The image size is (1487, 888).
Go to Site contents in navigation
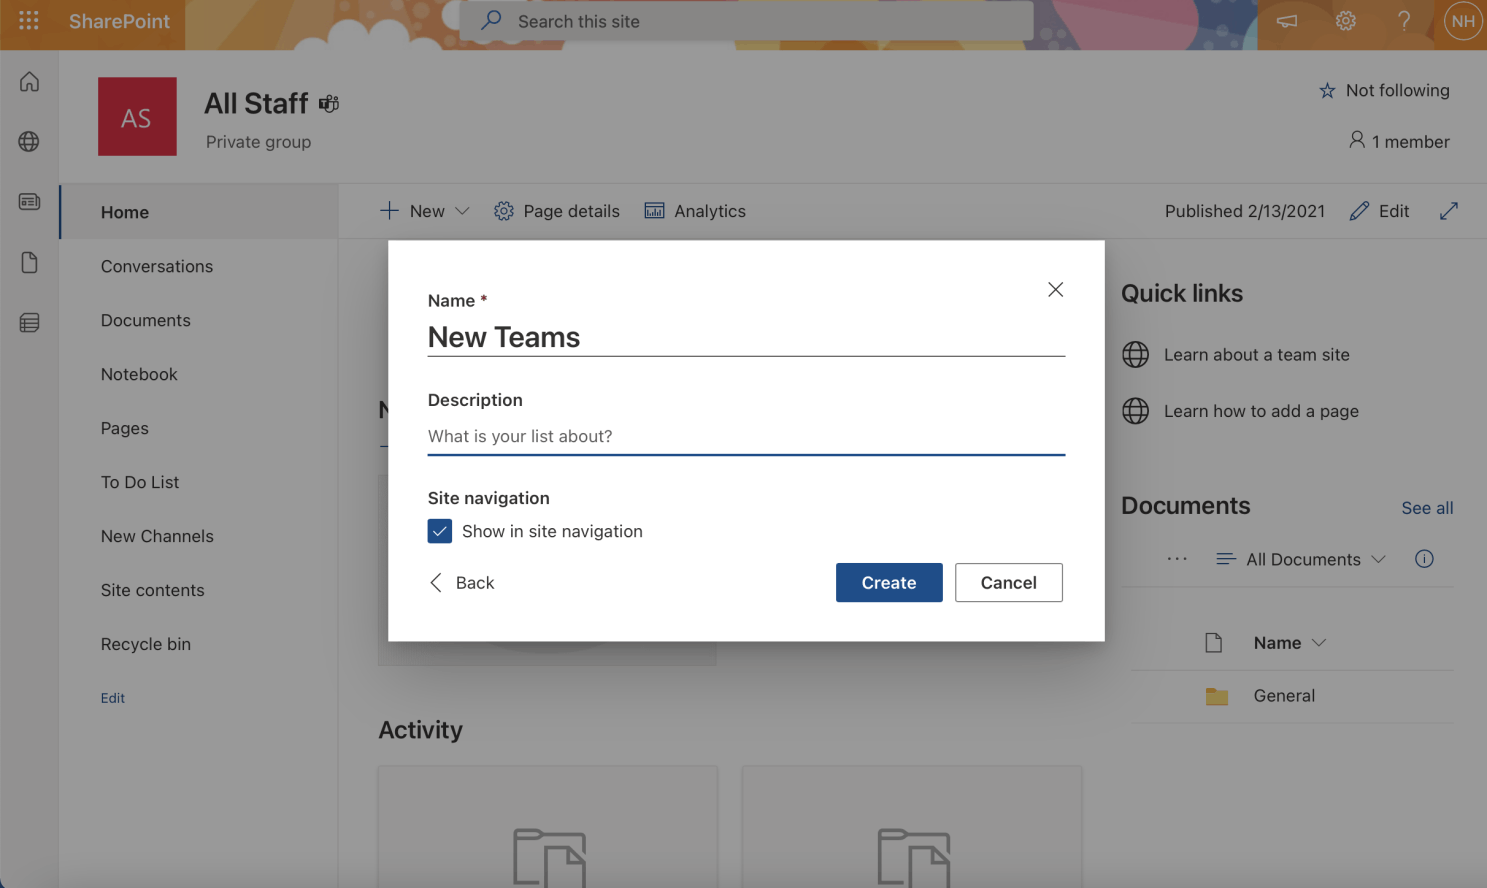coord(153,590)
